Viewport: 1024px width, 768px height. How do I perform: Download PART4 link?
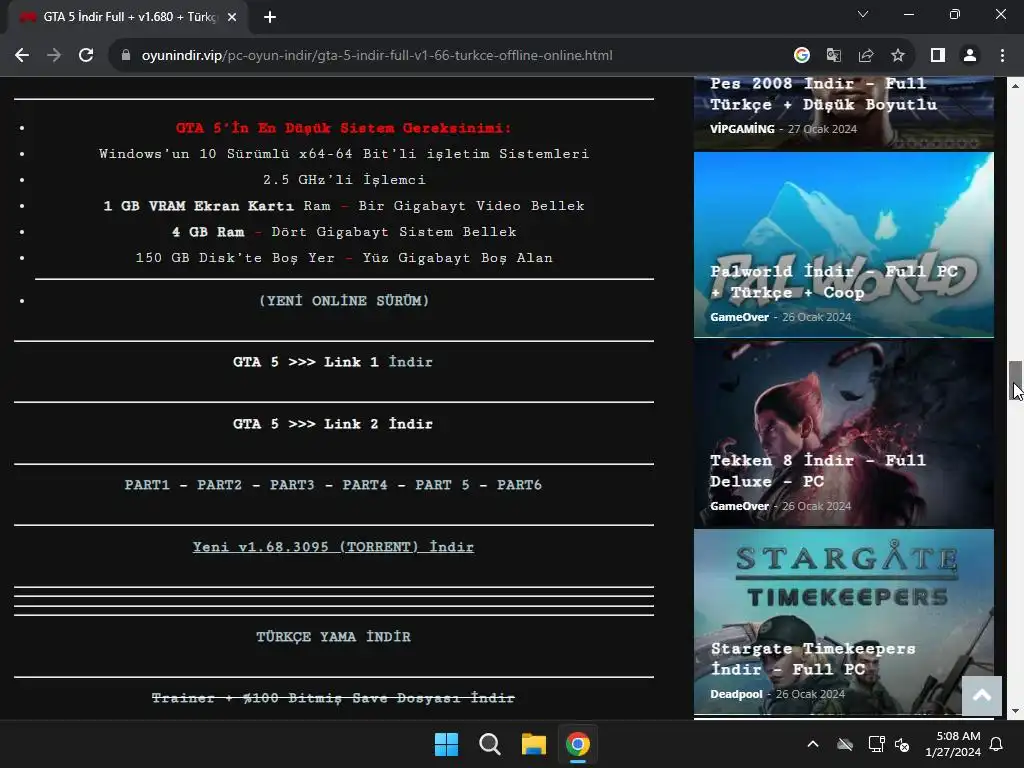365,485
